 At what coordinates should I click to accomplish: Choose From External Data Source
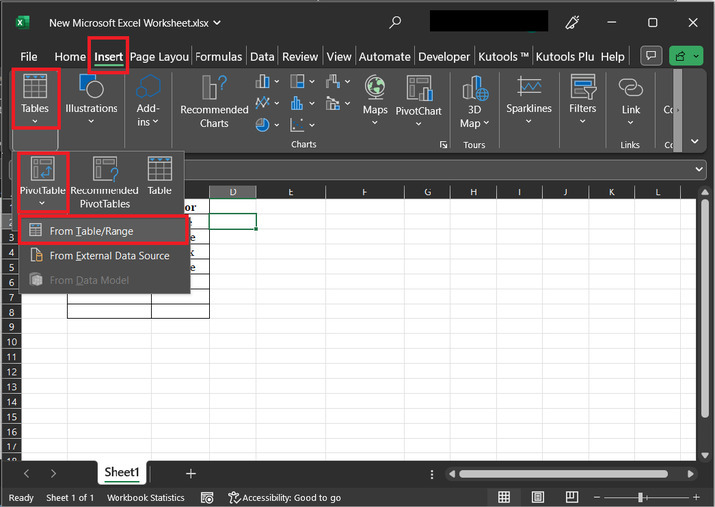[109, 256]
